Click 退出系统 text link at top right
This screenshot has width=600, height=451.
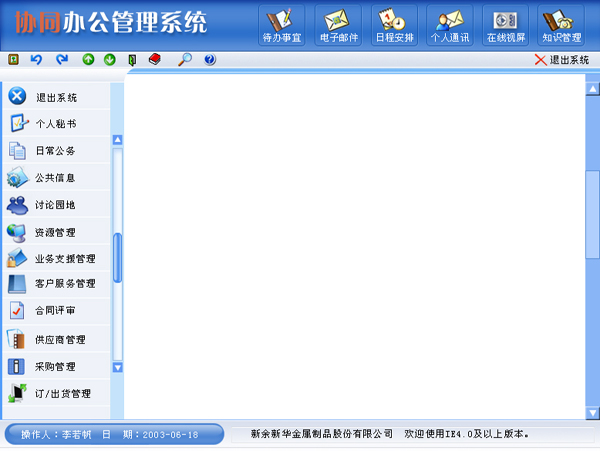pos(569,60)
